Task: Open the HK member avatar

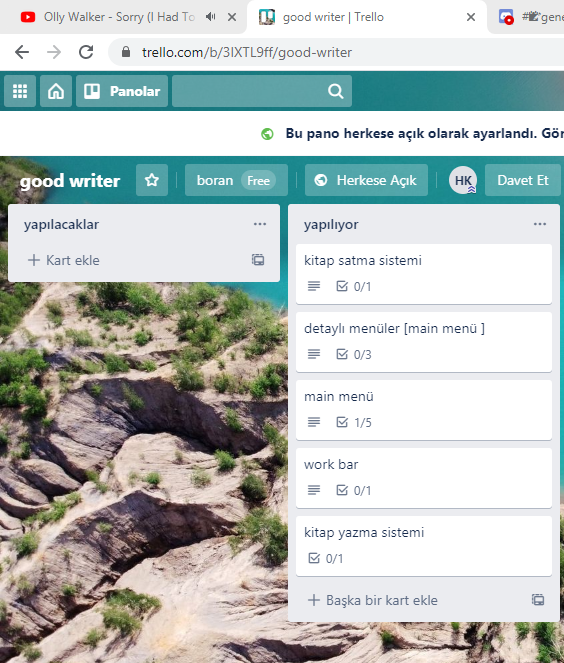Action: coord(463,180)
